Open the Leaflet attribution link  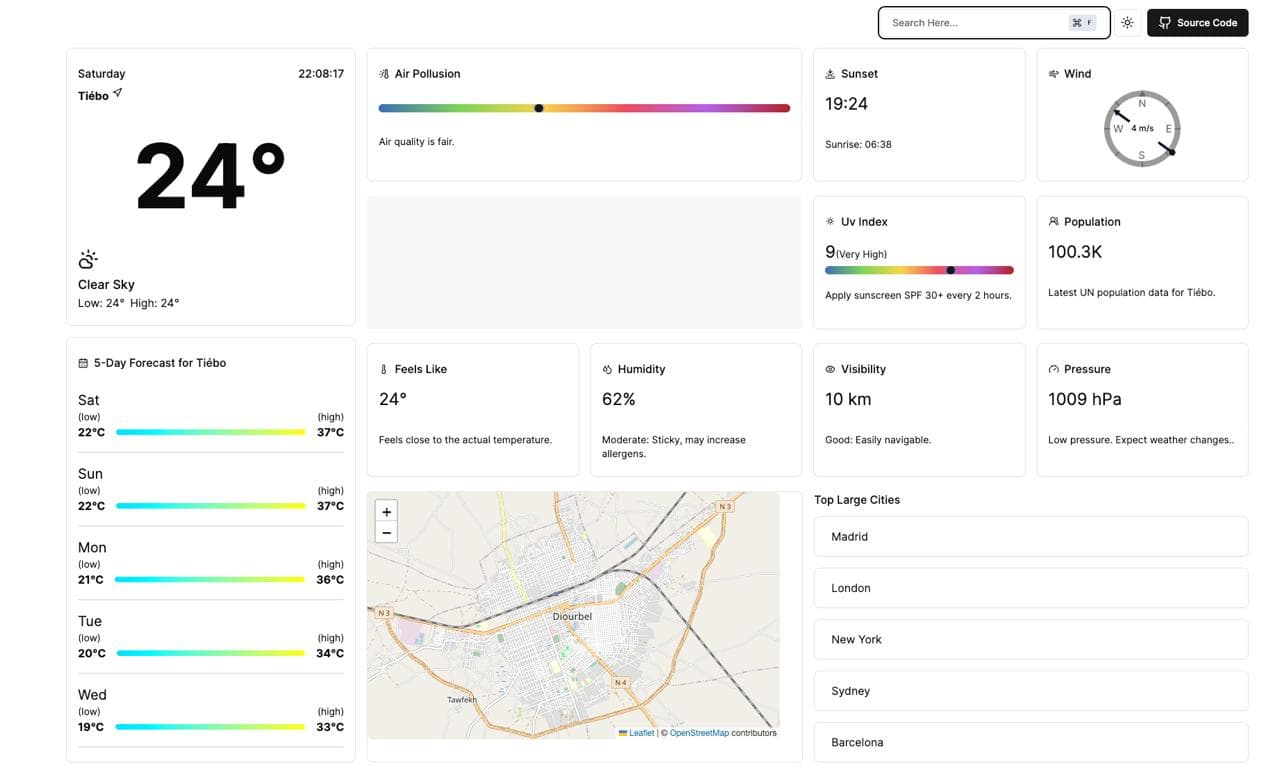[x=641, y=733]
